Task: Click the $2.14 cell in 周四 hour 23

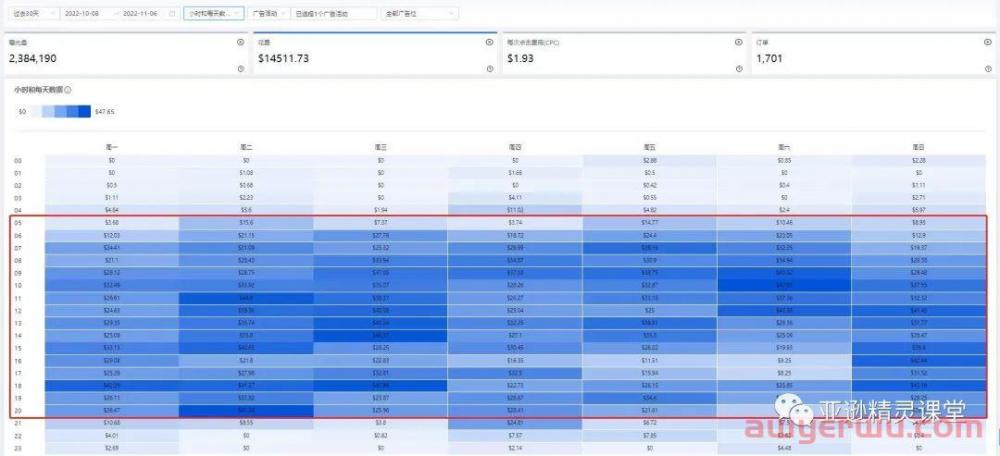Action: click(515, 448)
